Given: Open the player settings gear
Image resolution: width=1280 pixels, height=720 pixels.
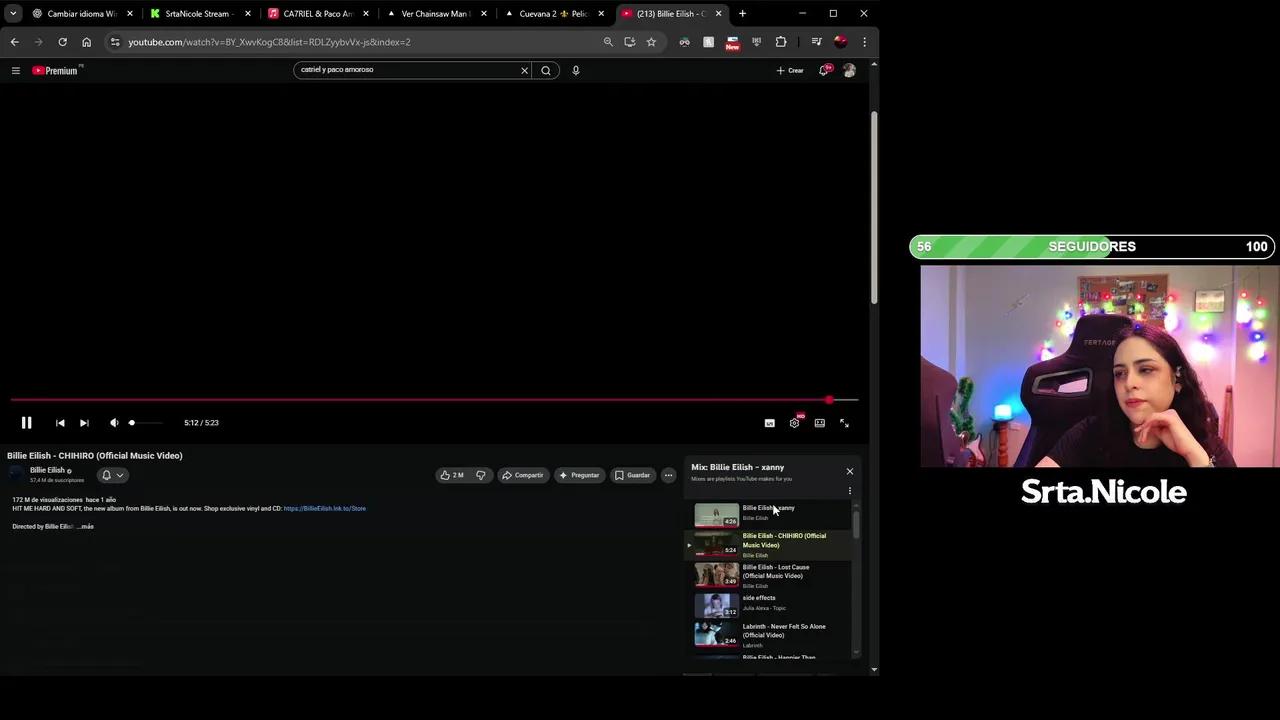Looking at the screenshot, I should tap(794, 423).
